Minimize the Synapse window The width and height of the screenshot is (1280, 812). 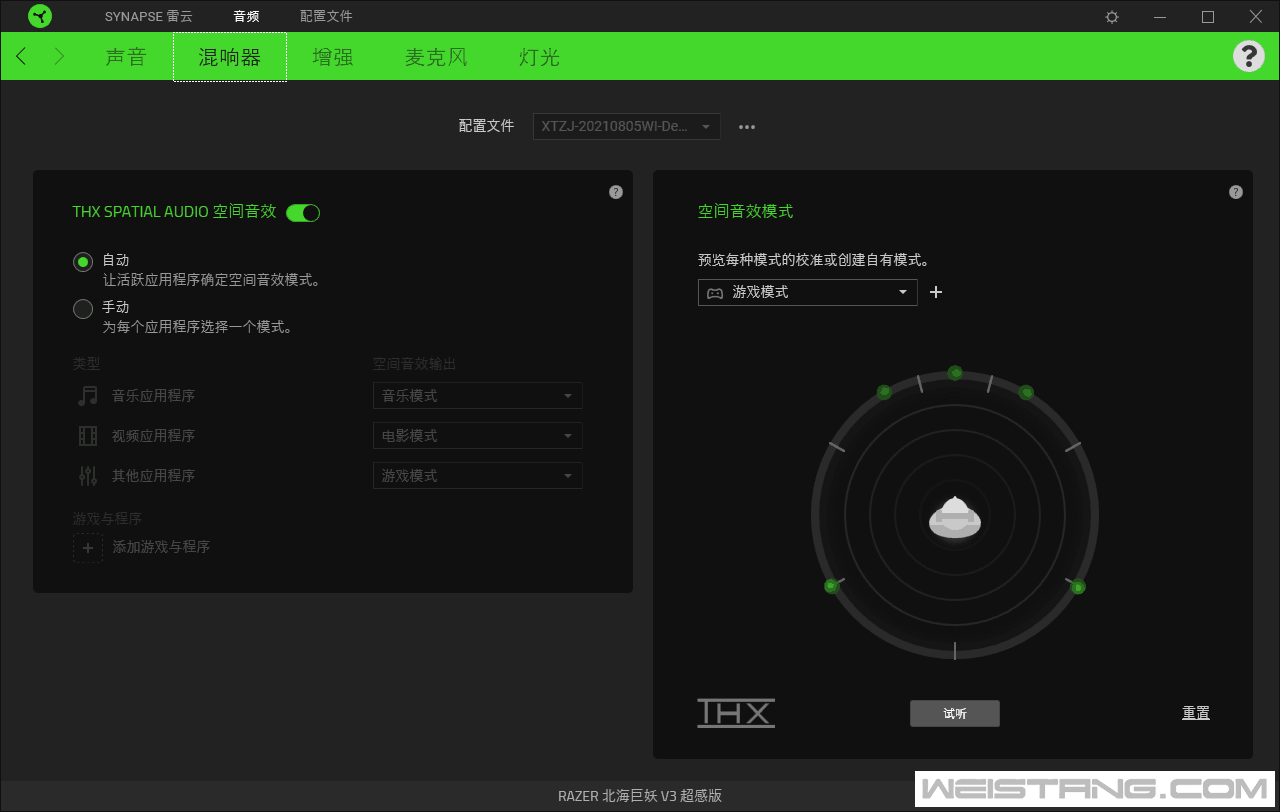tap(1160, 17)
